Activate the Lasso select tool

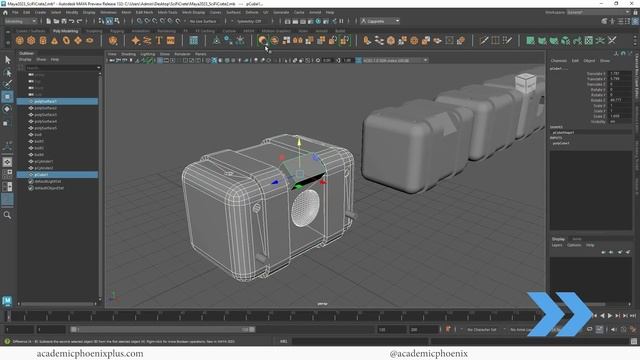click(x=7, y=73)
